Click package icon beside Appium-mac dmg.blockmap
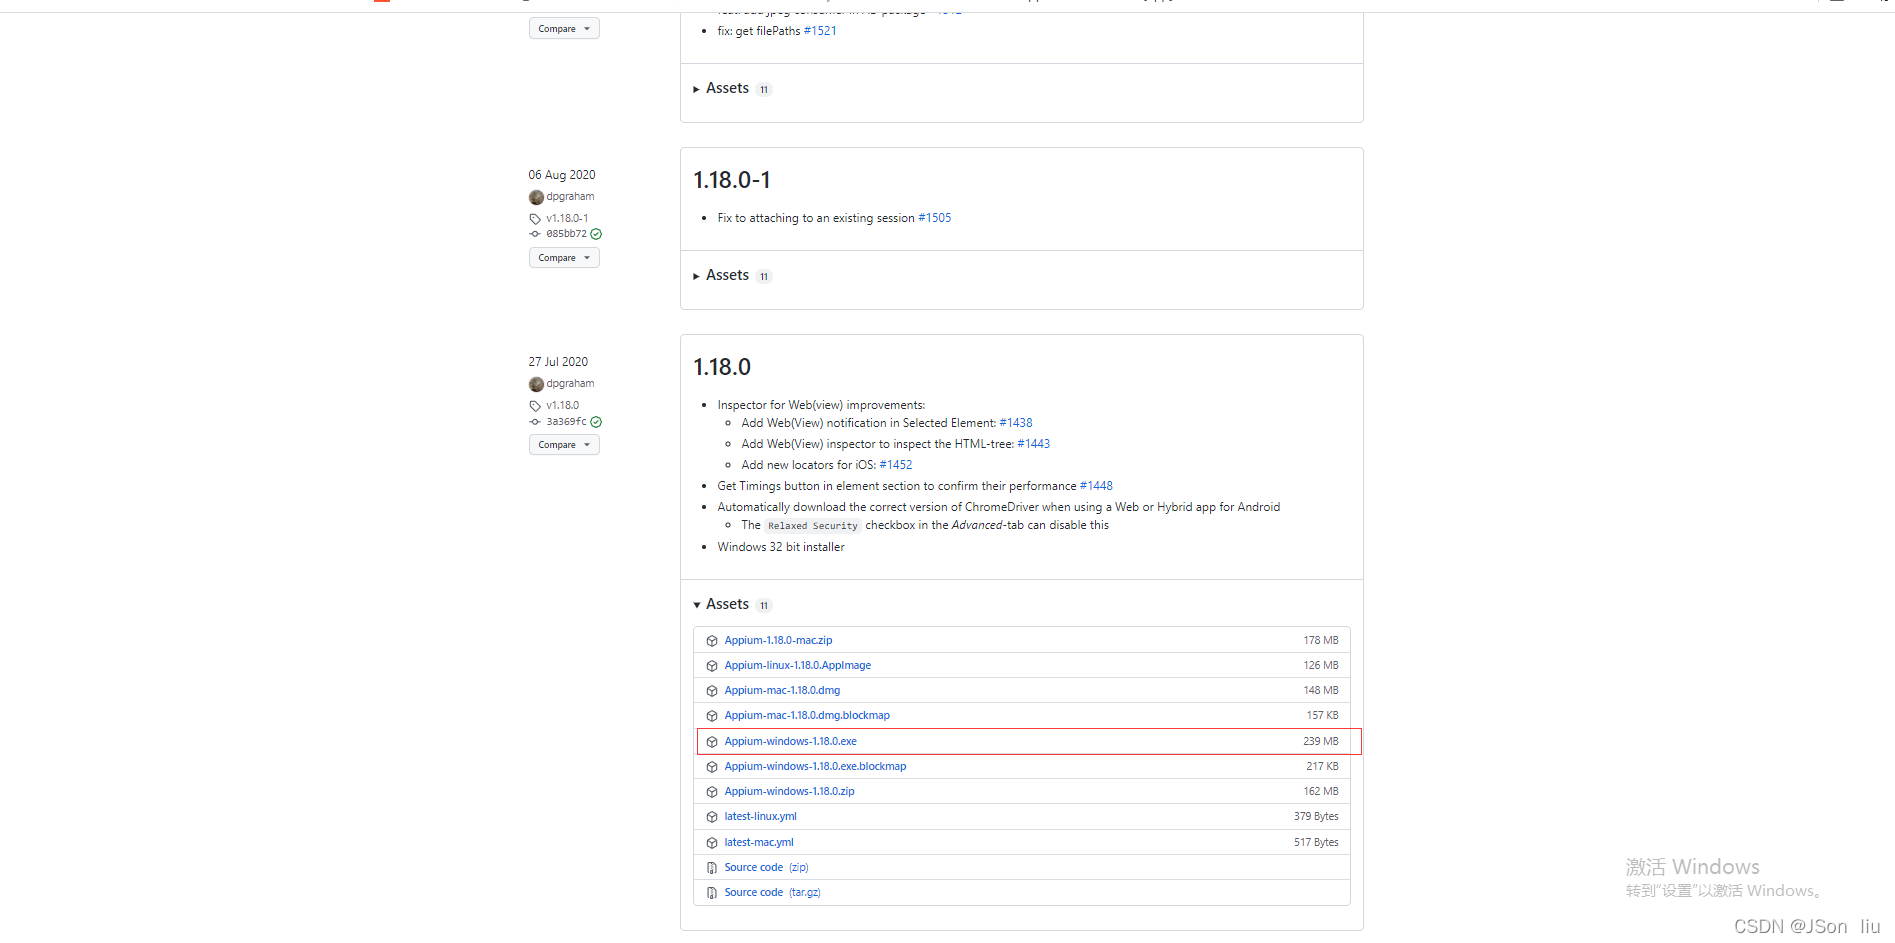1895x943 pixels. point(712,716)
